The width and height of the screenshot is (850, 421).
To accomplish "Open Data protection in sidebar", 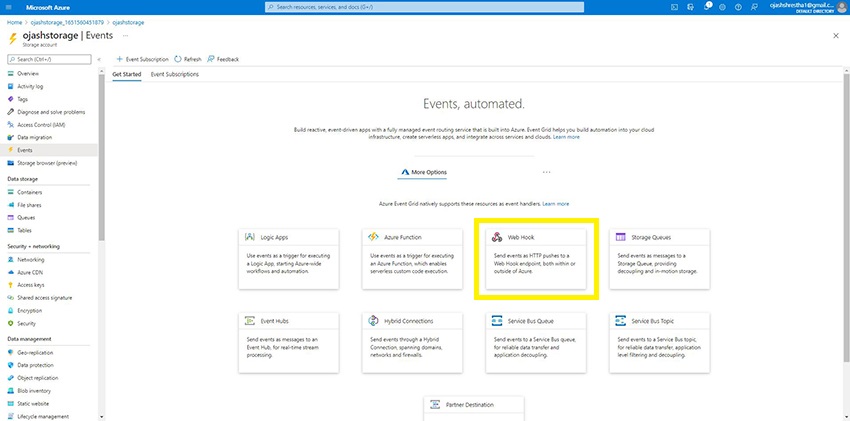I will click(35, 365).
